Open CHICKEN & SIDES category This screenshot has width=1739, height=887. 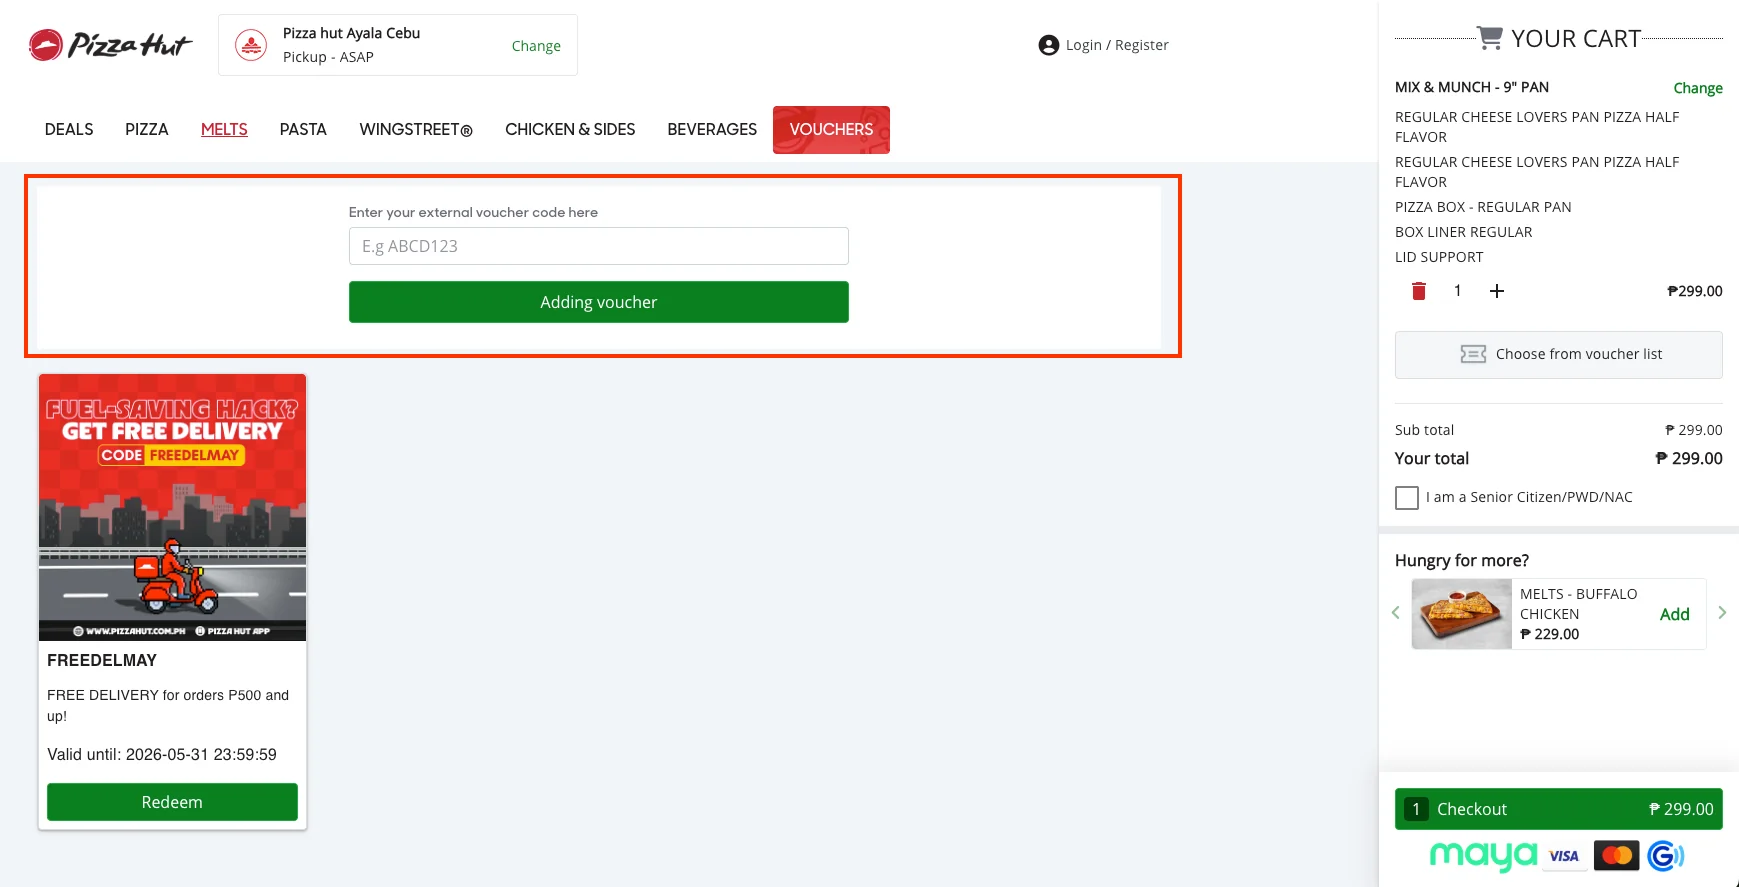[570, 130]
